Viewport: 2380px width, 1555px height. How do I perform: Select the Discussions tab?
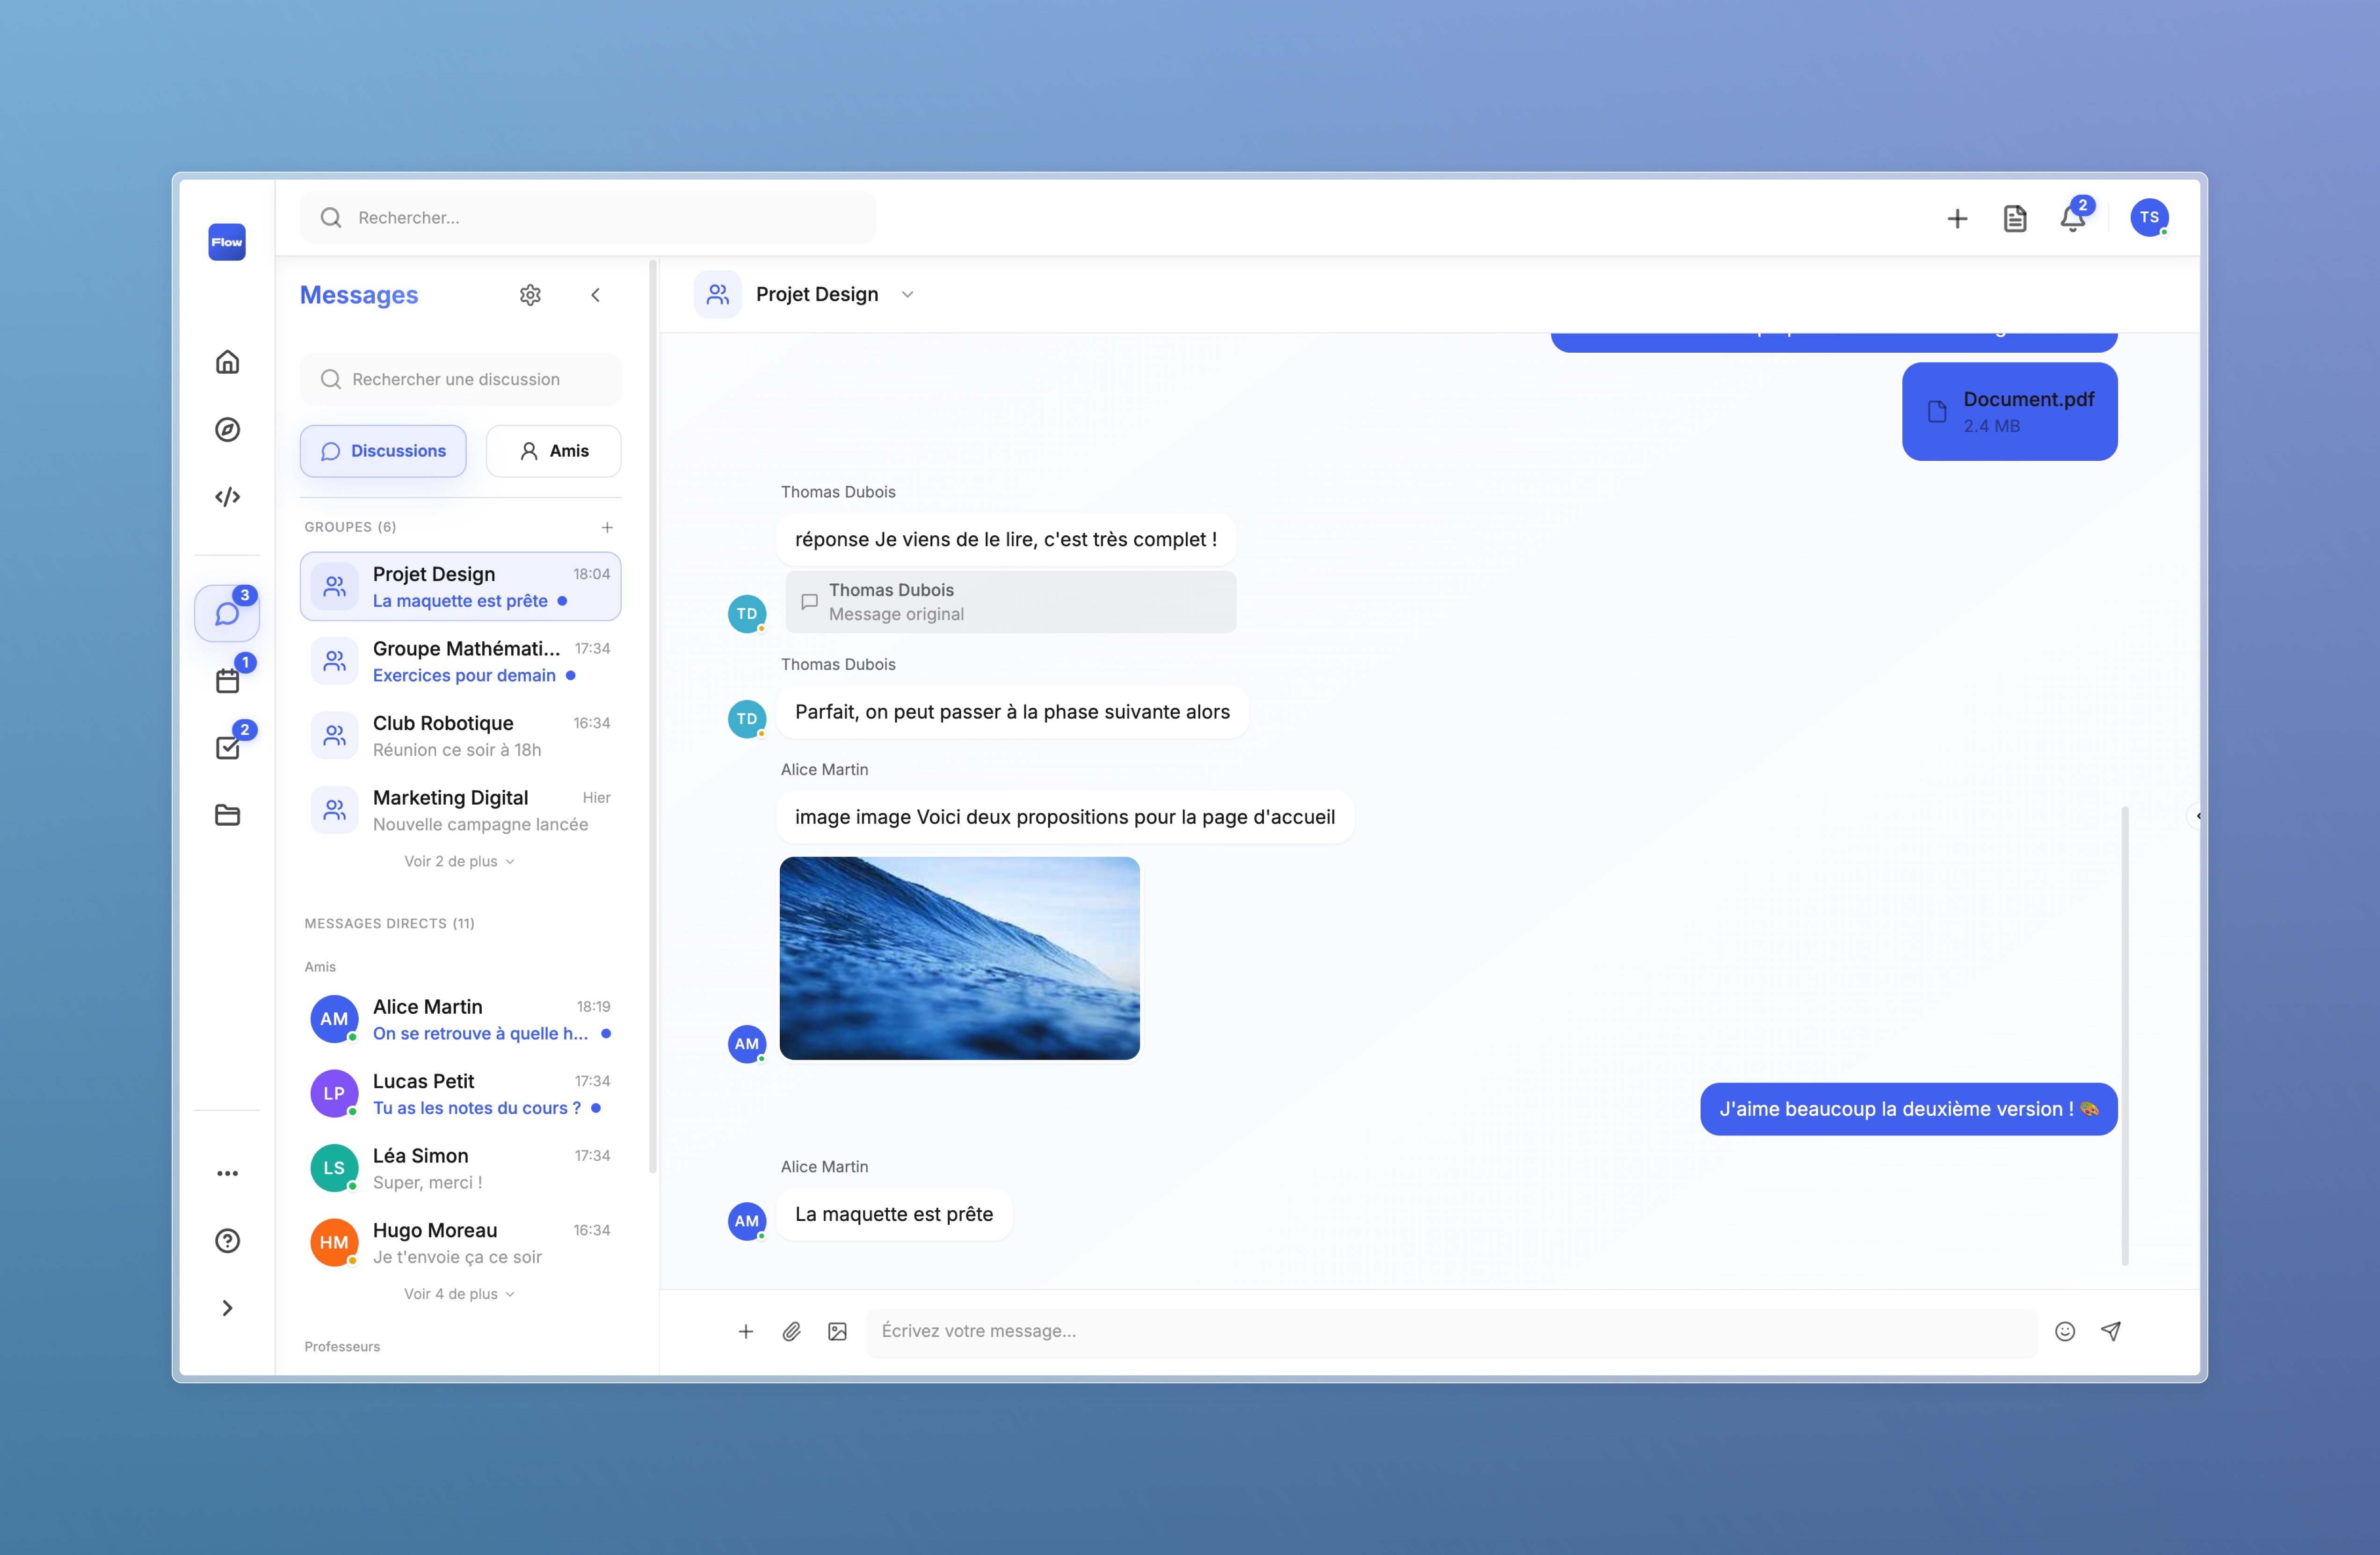pyautogui.click(x=383, y=451)
